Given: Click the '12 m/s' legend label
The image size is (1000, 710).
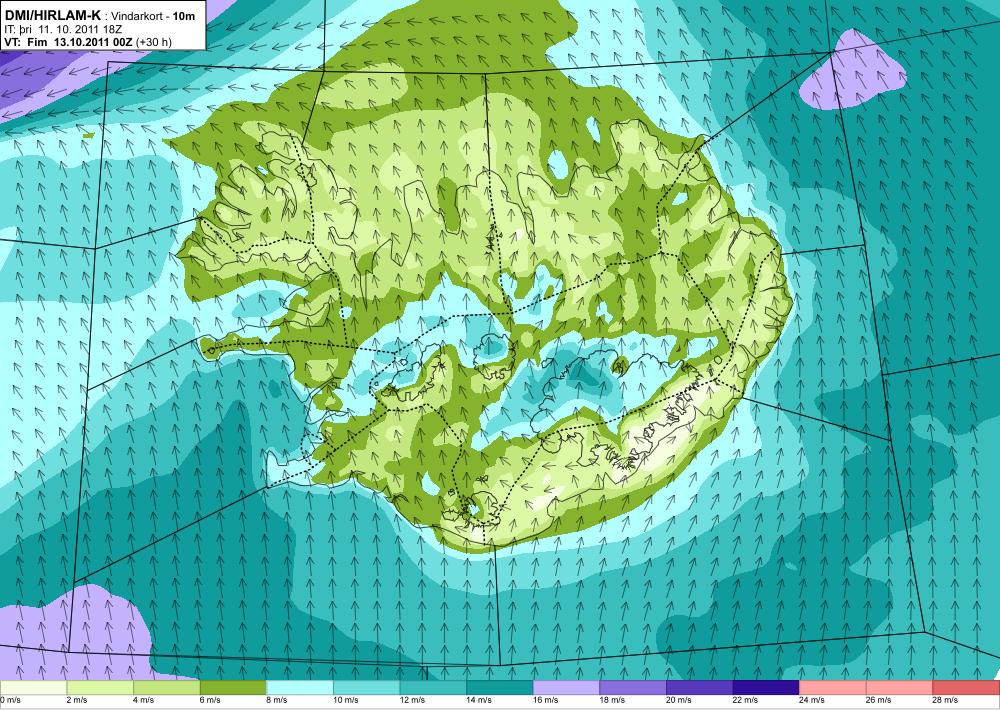Looking at the screenshot, I should [412, 700].
